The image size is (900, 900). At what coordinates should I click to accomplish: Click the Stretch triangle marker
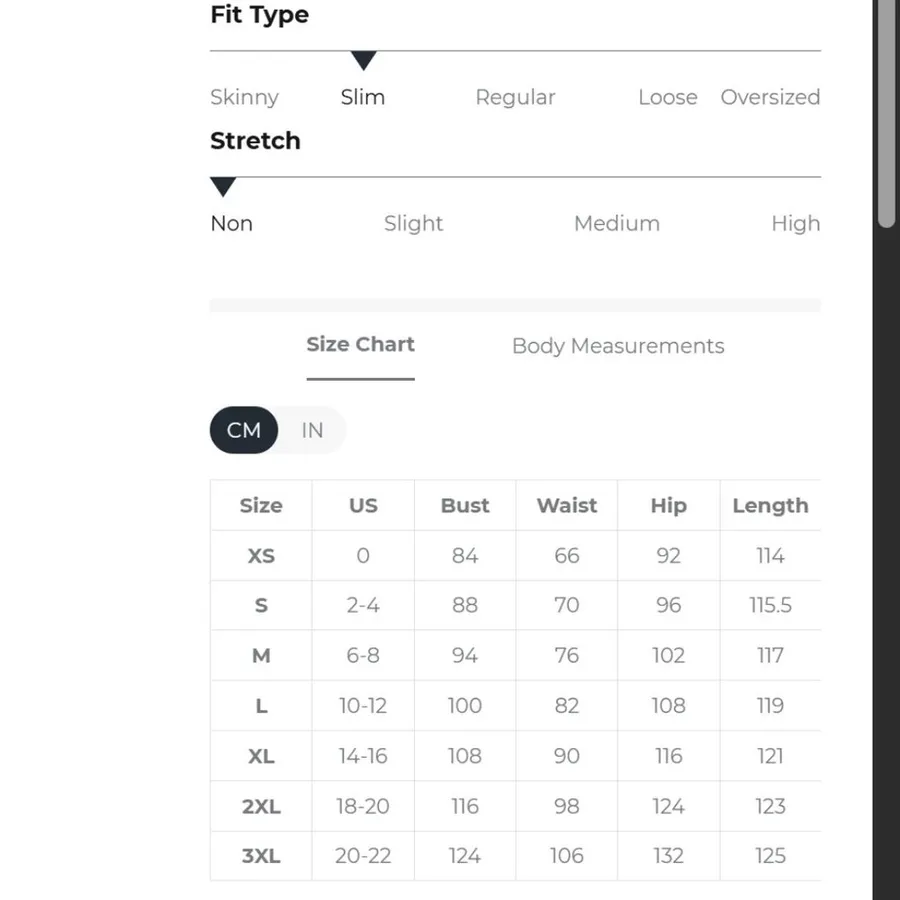pyautogui.click(x=223, y=187)
